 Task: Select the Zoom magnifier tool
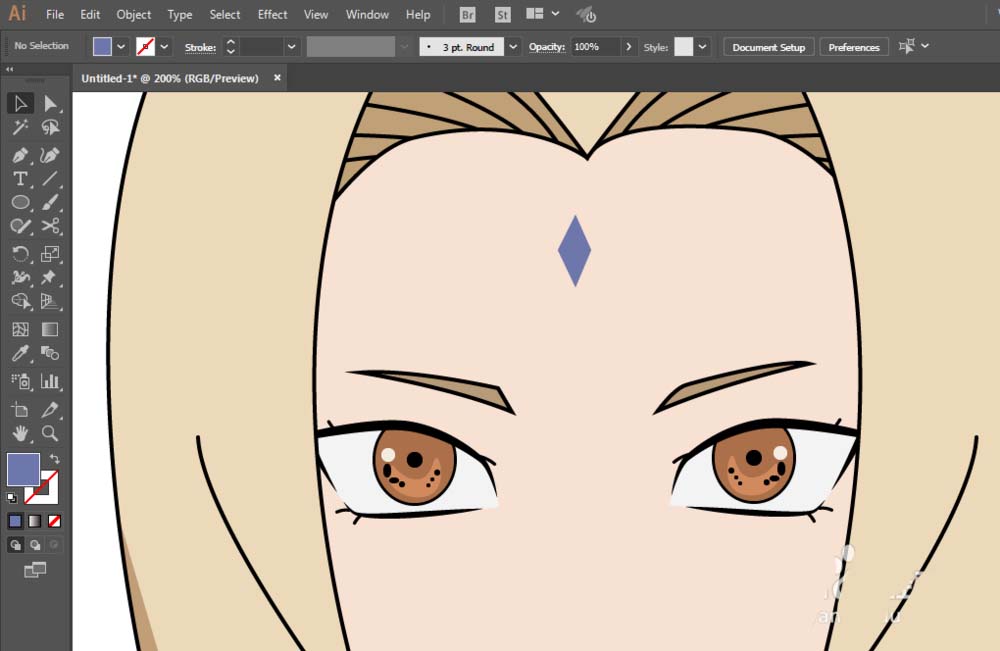point(50,434)
